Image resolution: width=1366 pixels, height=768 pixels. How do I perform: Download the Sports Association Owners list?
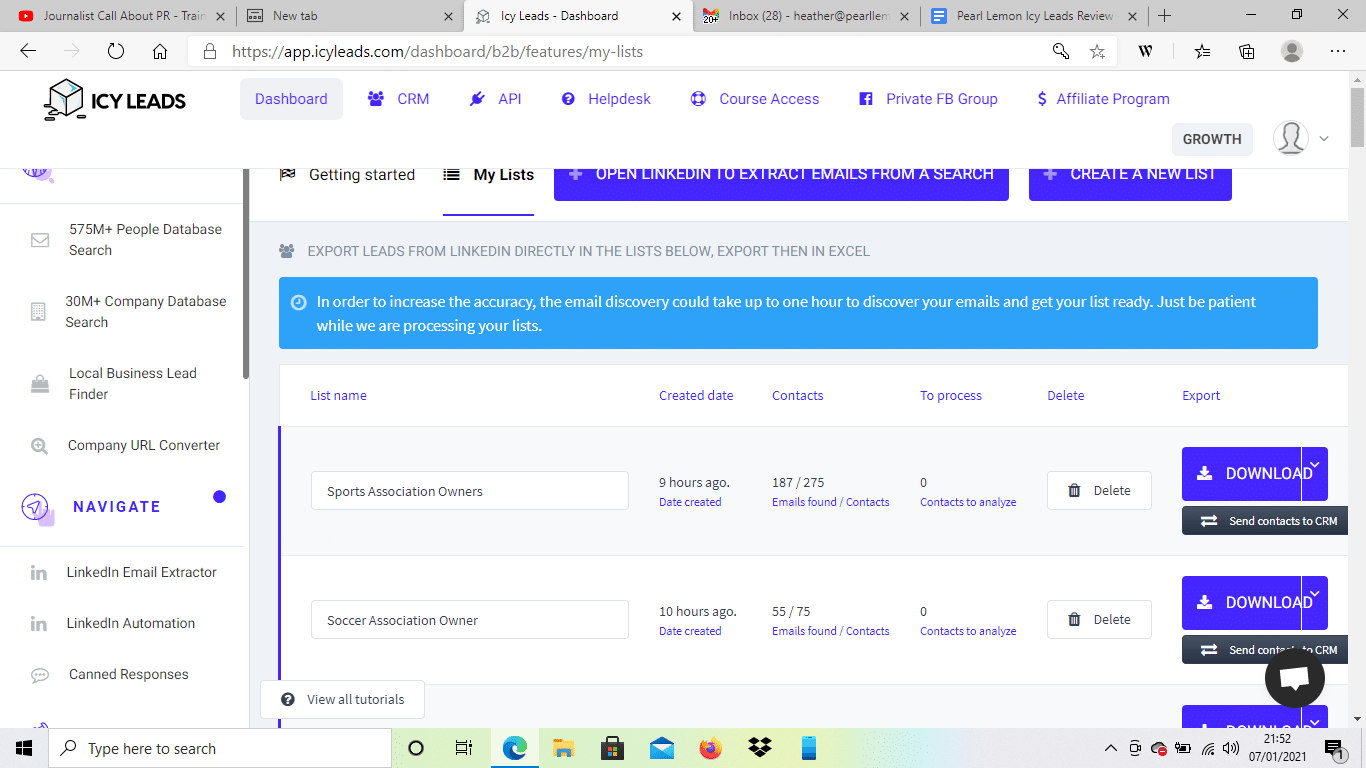[1241, 474]
